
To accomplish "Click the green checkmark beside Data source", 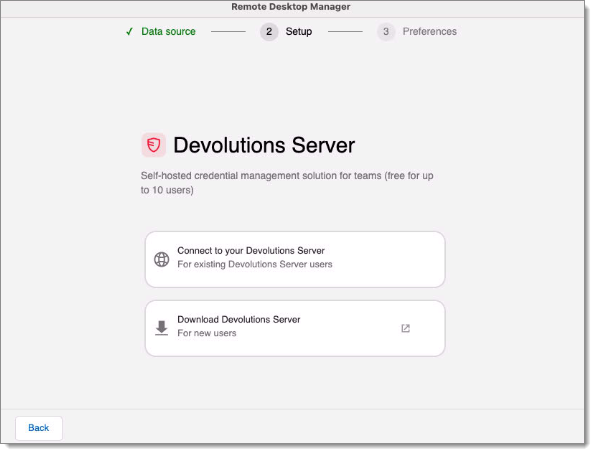I will click(129, 32).
